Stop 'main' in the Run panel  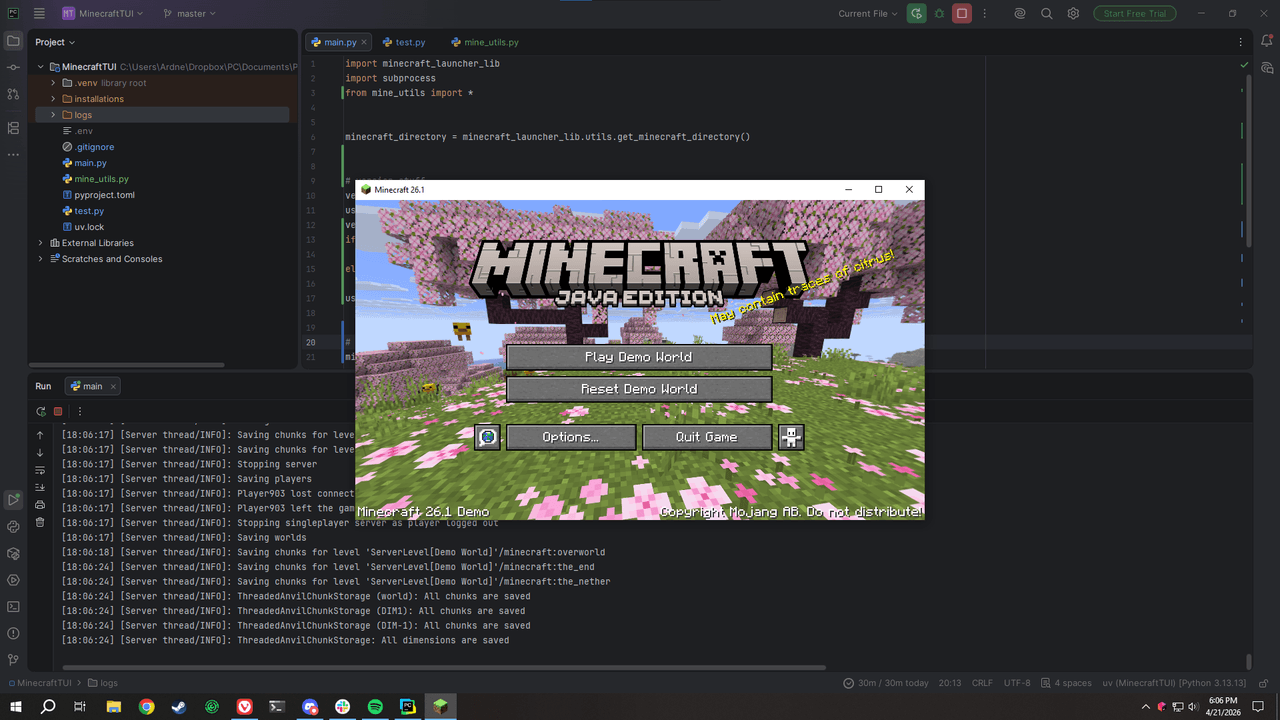pyautogui.click(x=58, y=411)
